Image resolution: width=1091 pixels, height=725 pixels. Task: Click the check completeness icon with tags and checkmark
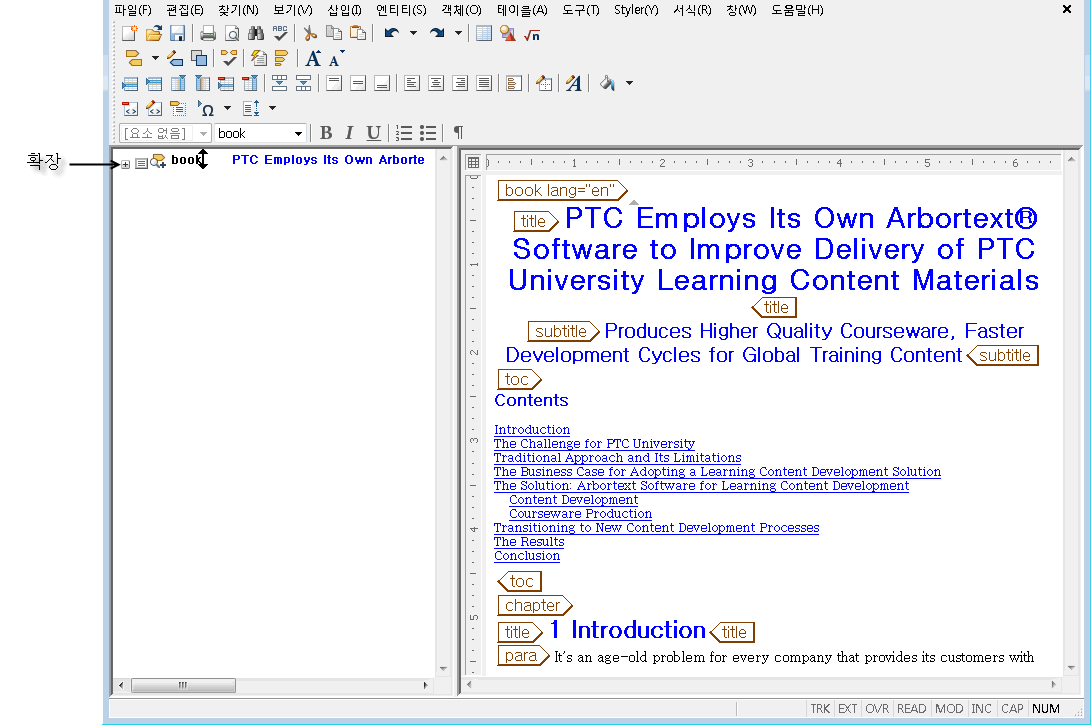coord(229,58)
